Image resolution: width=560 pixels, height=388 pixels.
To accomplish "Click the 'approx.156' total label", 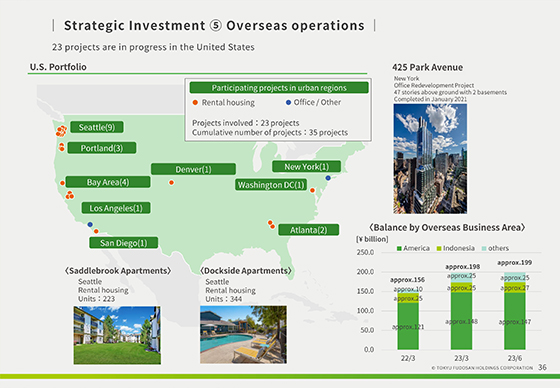I will (x=408, y=279).
